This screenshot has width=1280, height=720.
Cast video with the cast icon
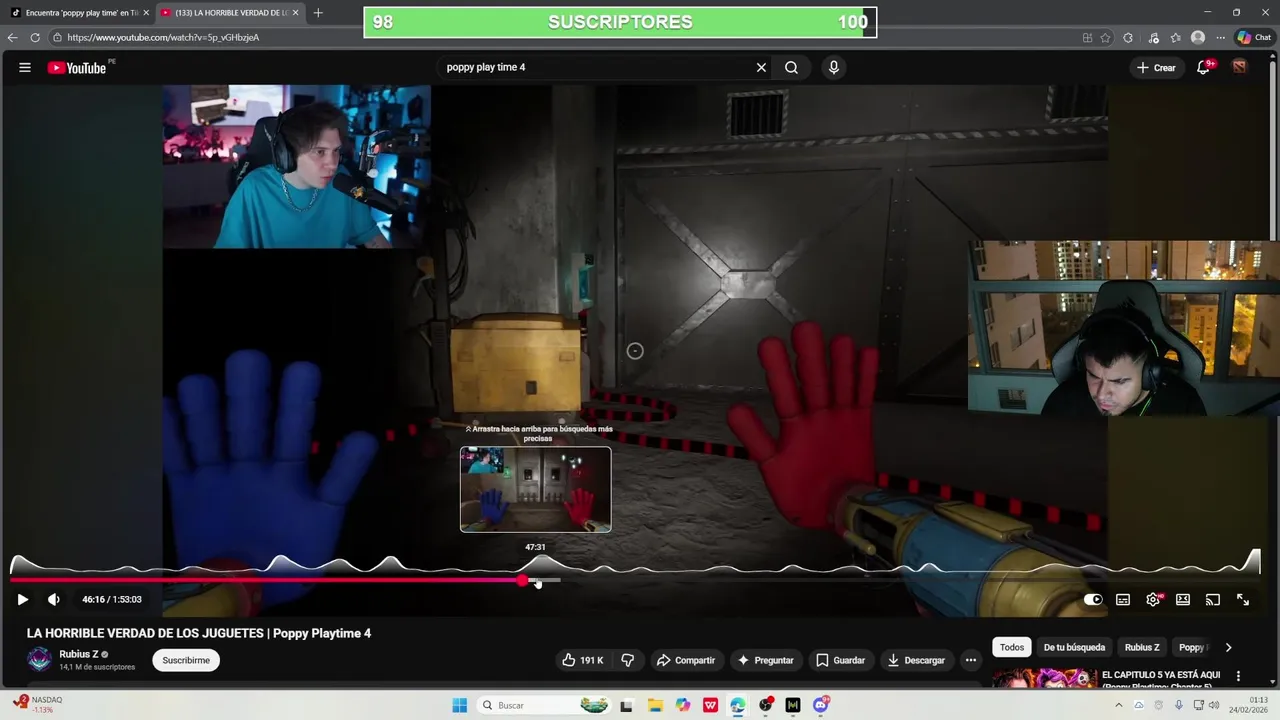[1213, 599]
